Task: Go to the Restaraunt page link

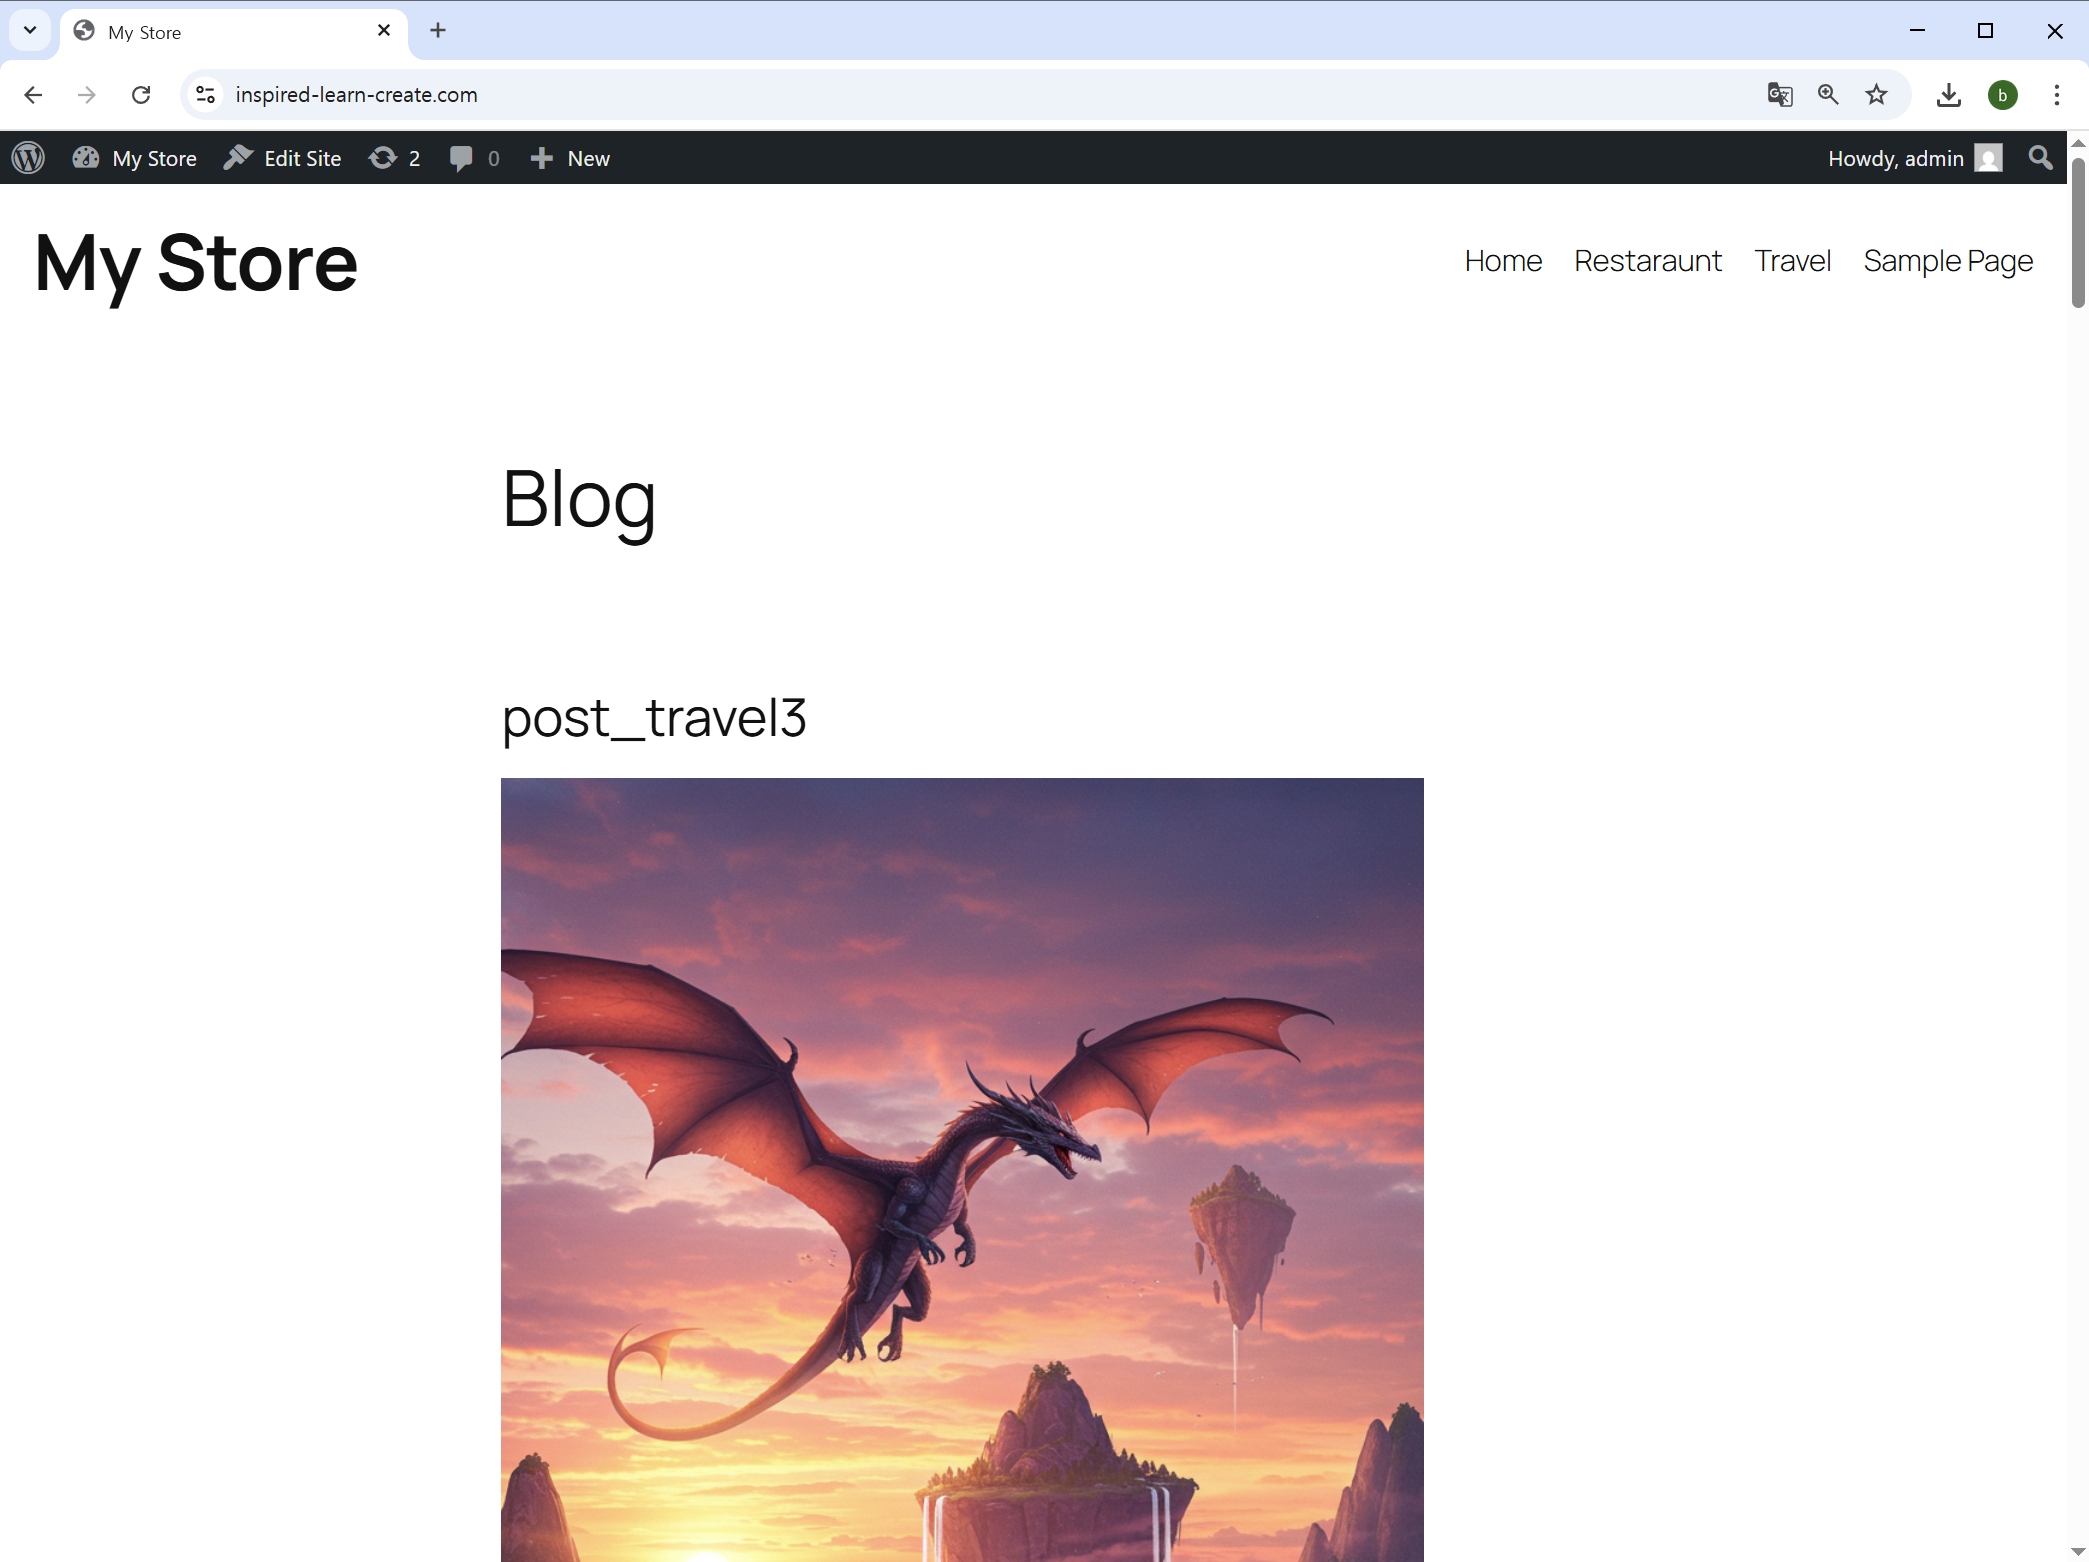Action: tap(1647, 261)
